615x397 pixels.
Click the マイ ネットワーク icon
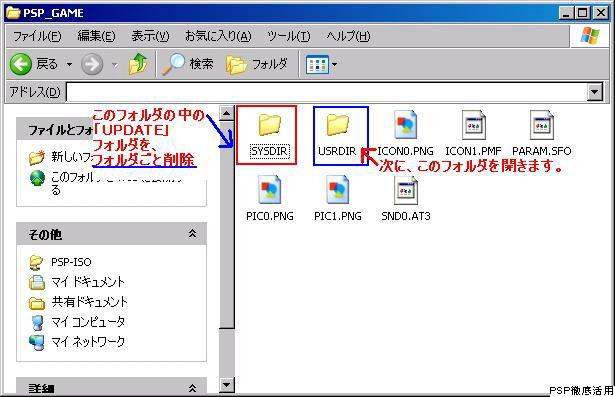[x=37, y=342]
